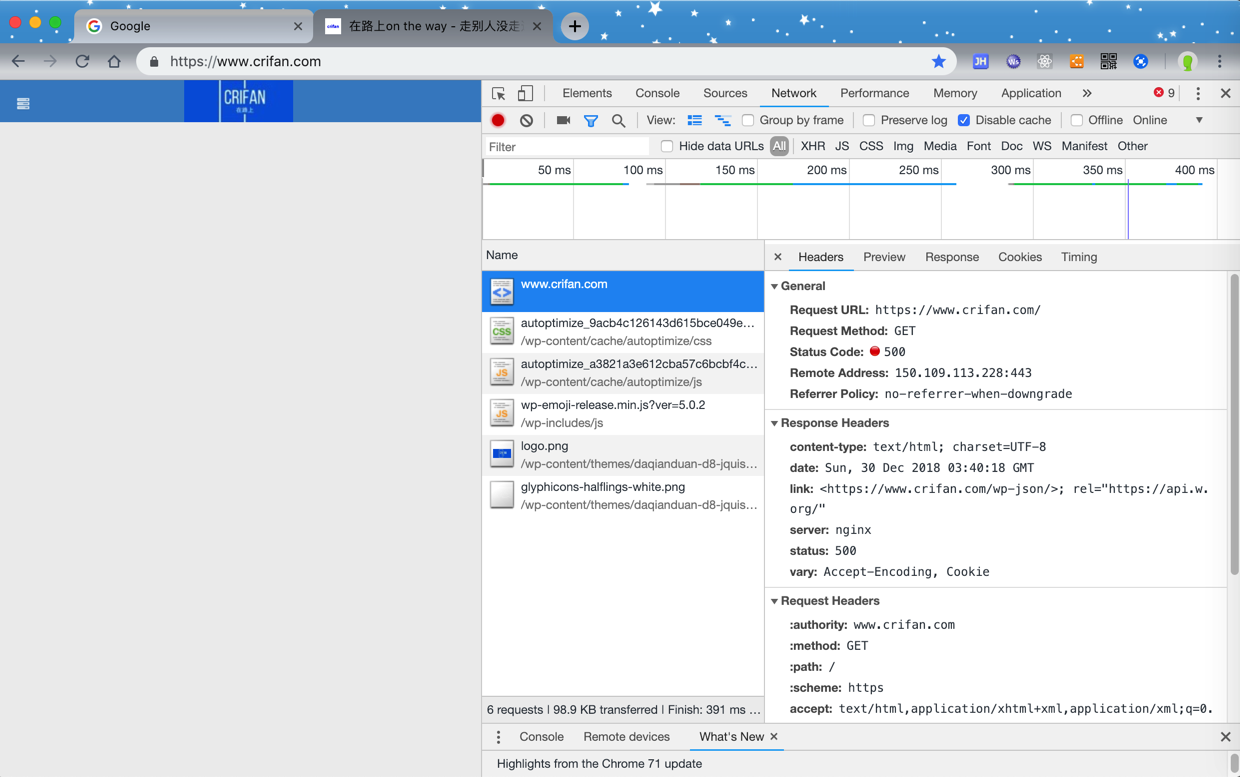Bookmark this page star icon
Viewport: 1240px width, 777px height.
pyautogui.click(x=938, y=61)
